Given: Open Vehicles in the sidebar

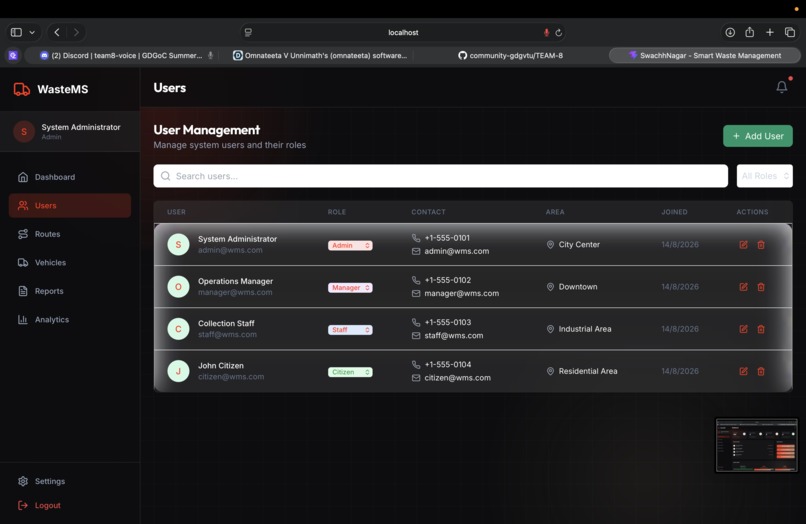Looking at the screenshot, I should [x=69, y=262].
